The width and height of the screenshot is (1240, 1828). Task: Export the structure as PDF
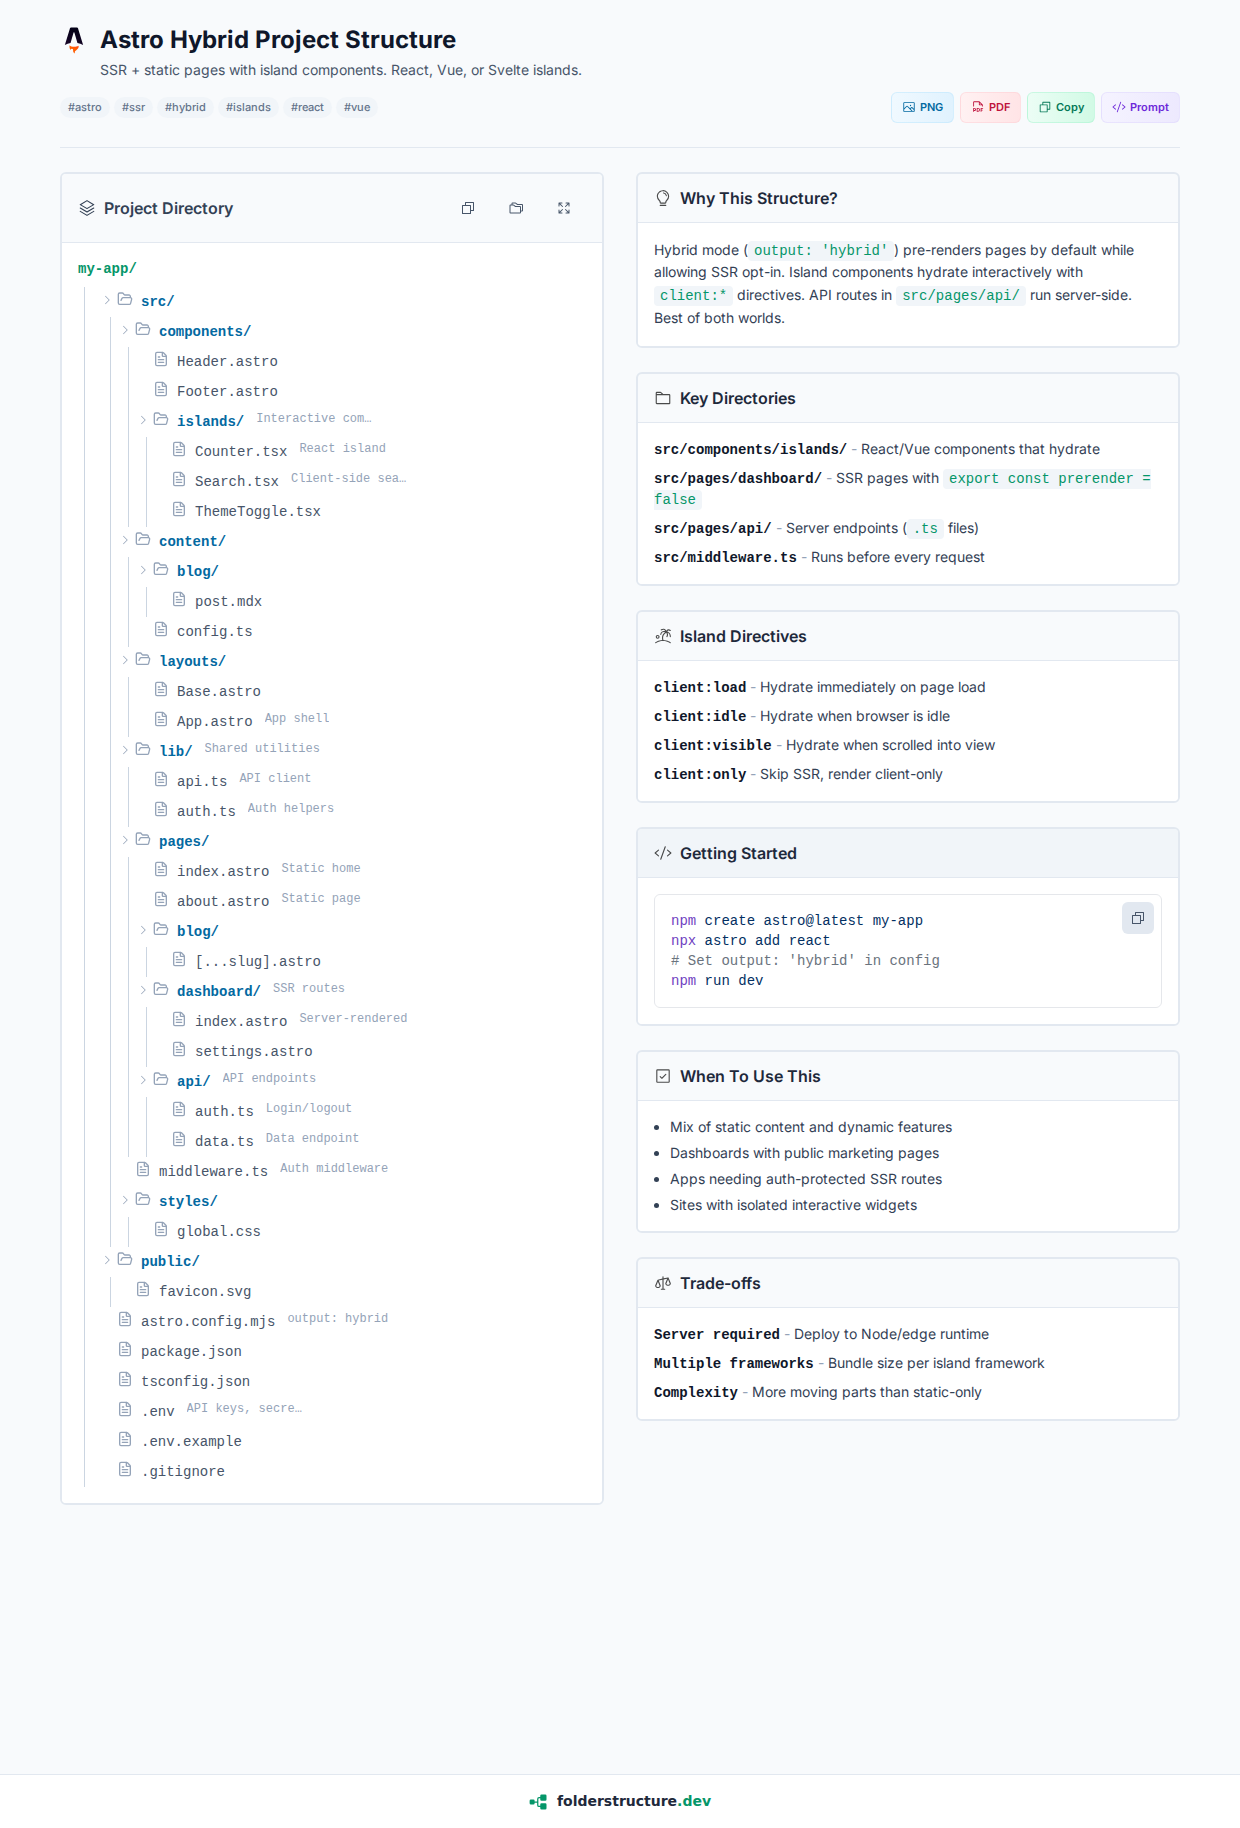pyautogui.click(x=990, y=107)
